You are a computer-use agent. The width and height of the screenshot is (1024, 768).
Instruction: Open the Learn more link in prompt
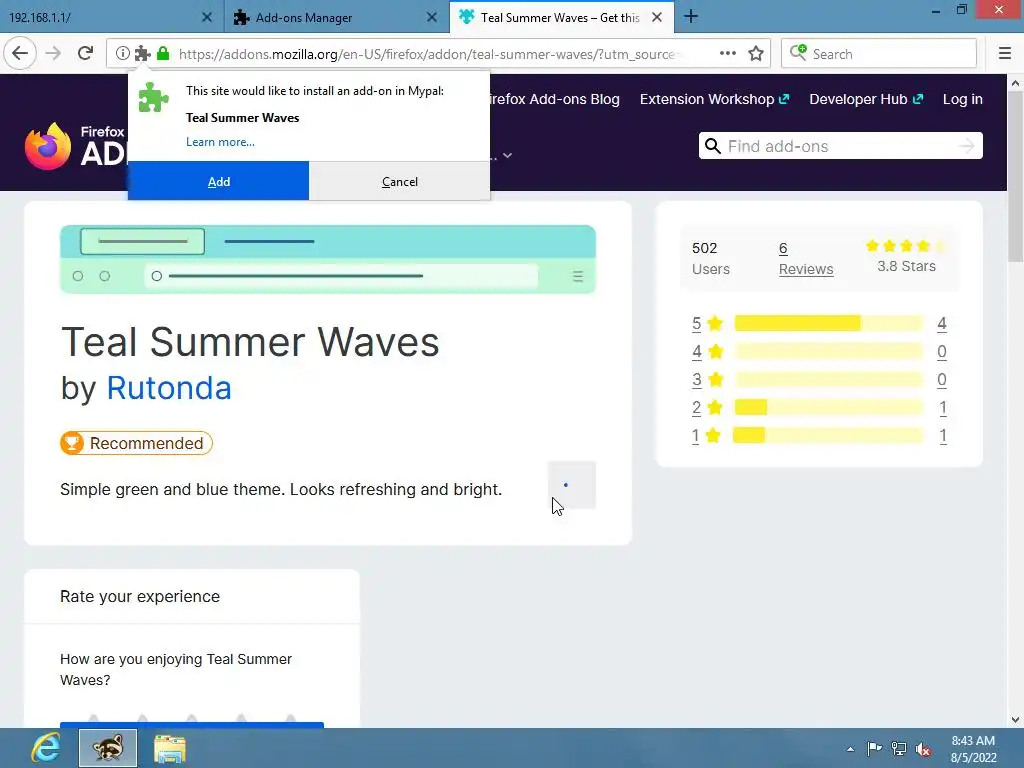click(x=220, y=142)
